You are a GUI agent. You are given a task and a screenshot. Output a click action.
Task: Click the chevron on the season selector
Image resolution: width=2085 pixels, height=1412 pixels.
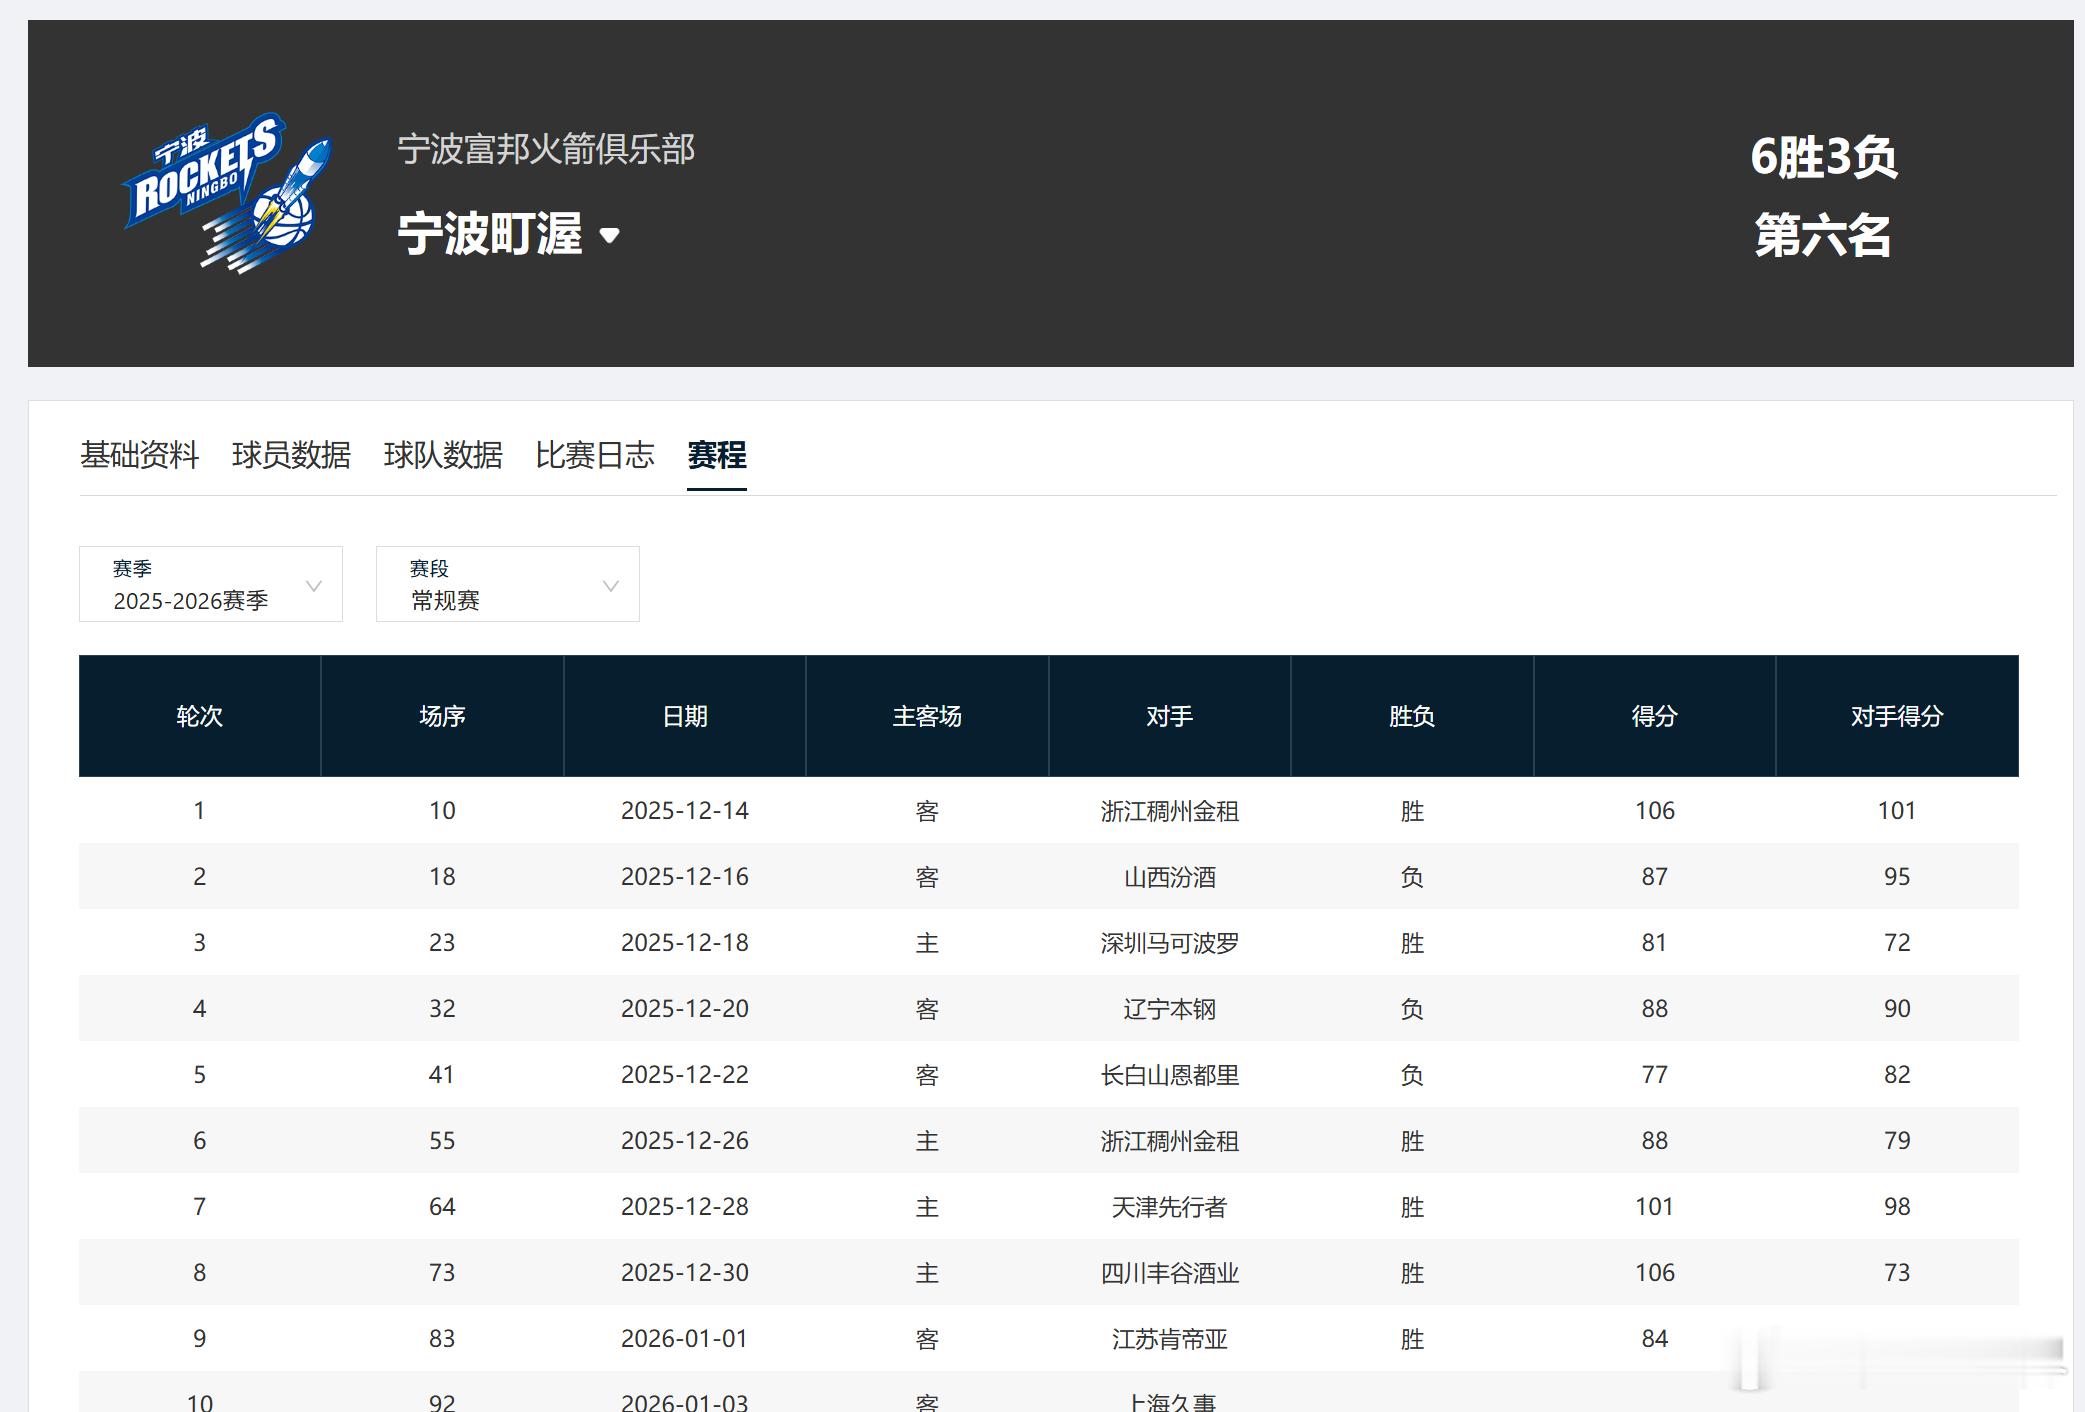[315, 585]
